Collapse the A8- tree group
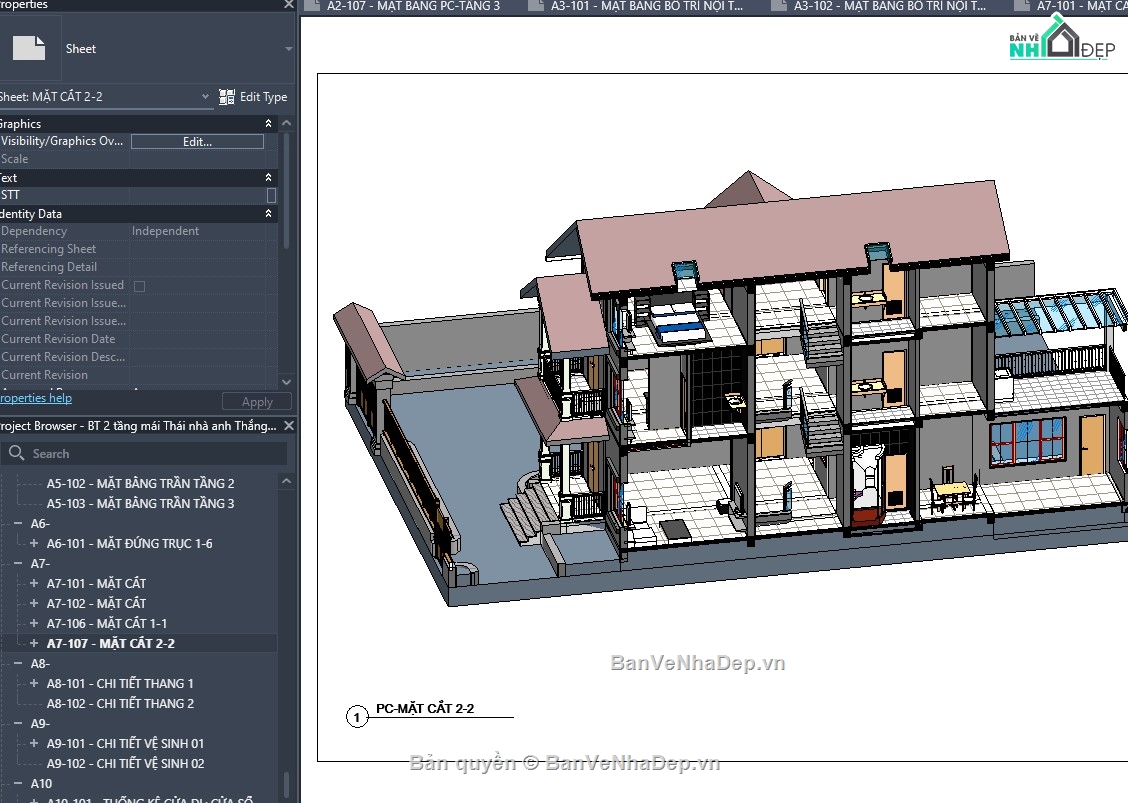 pos(18,663)
